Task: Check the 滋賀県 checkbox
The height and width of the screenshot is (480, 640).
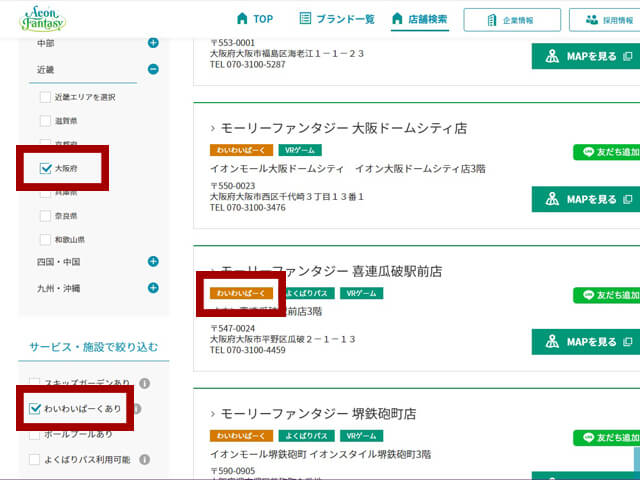Action: (45, 121)
